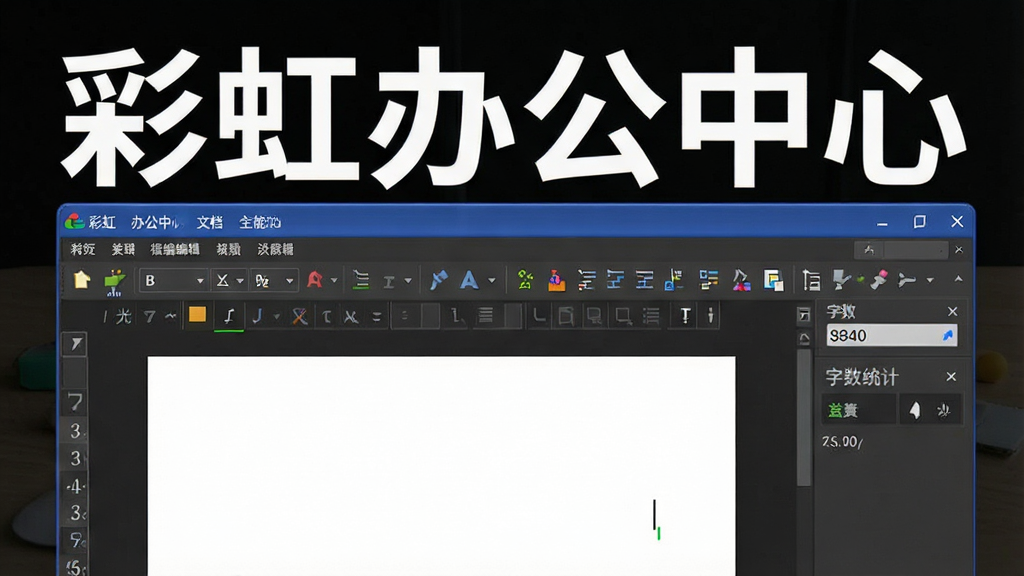Click the green symbols icon in toolbar

(525, 280)
